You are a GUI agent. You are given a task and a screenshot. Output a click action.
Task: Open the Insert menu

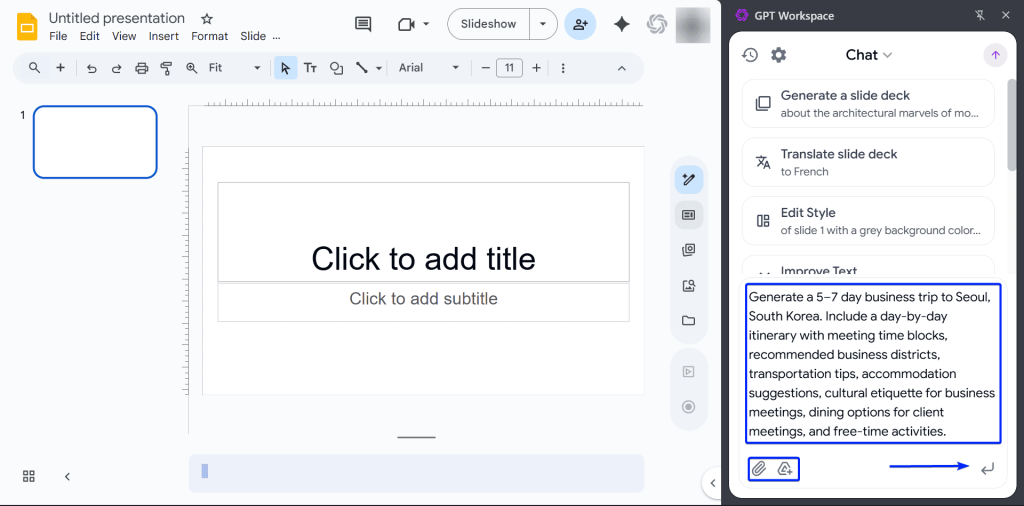coord(163,36)
